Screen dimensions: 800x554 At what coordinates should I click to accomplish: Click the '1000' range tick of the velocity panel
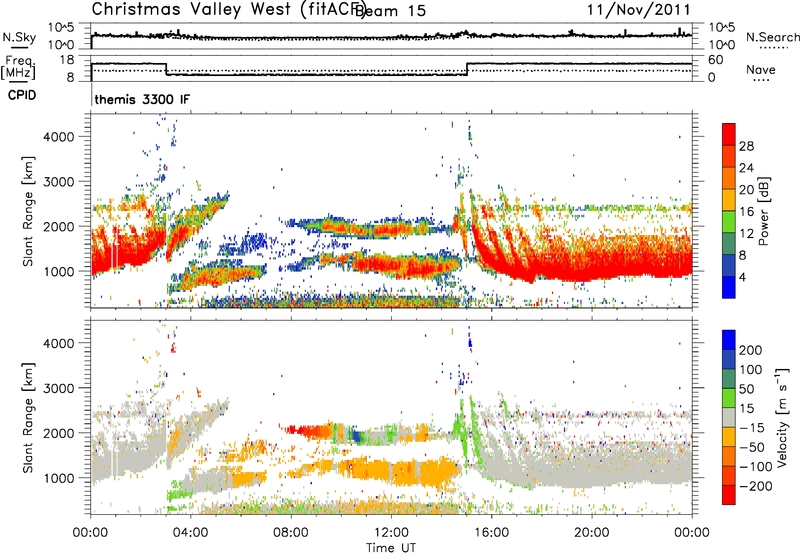tap(59, 478)
